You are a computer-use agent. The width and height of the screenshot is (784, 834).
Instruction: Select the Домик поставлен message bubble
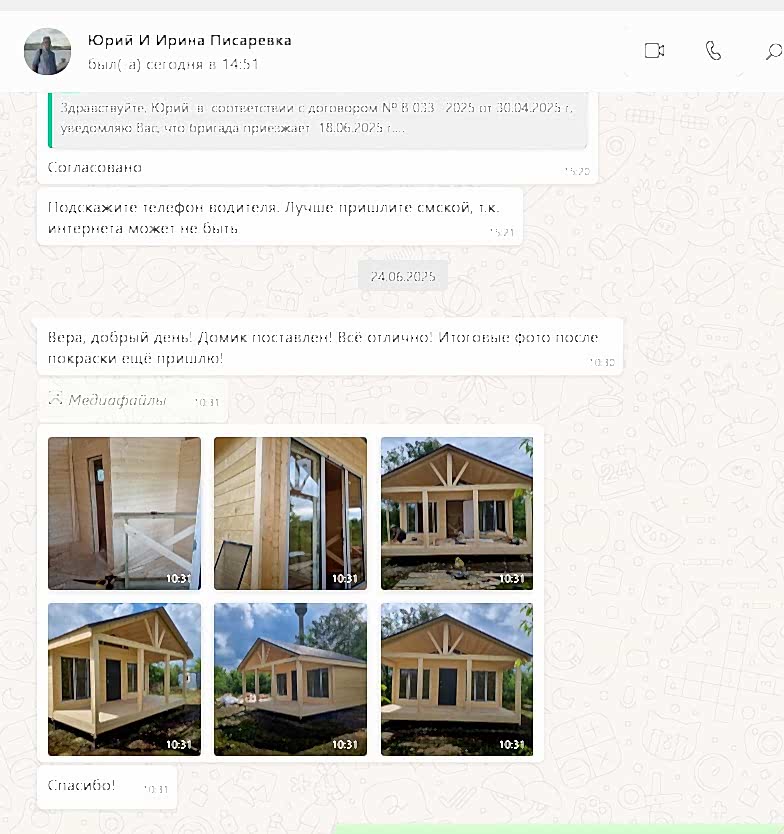330,347
